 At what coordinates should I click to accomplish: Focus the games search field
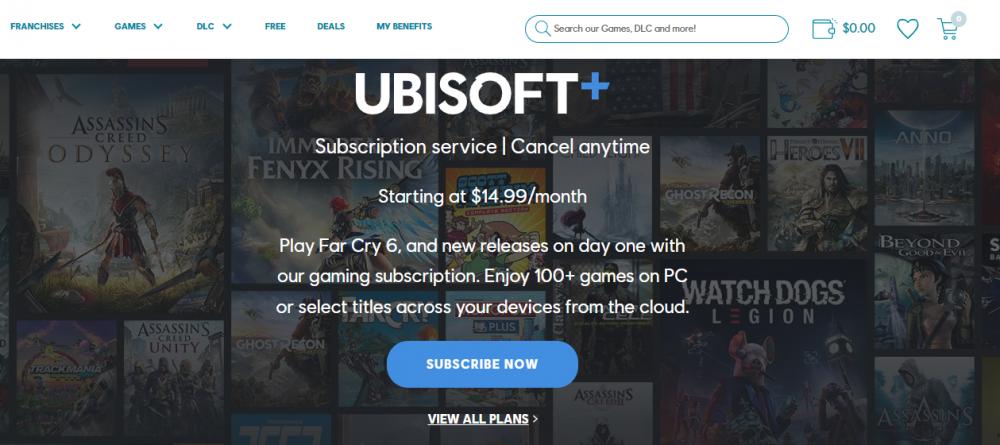(656, 29)
